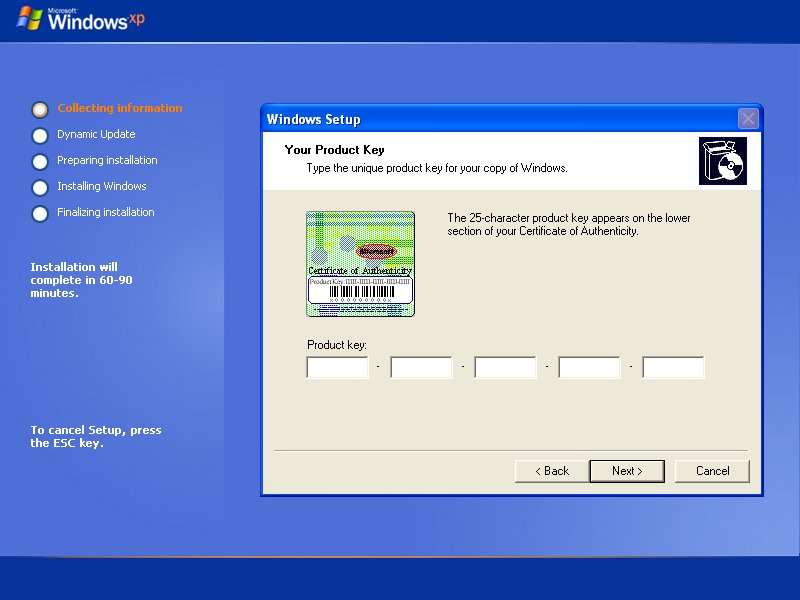Click the 'Installing Windows' label

click(x=102, y=186)
